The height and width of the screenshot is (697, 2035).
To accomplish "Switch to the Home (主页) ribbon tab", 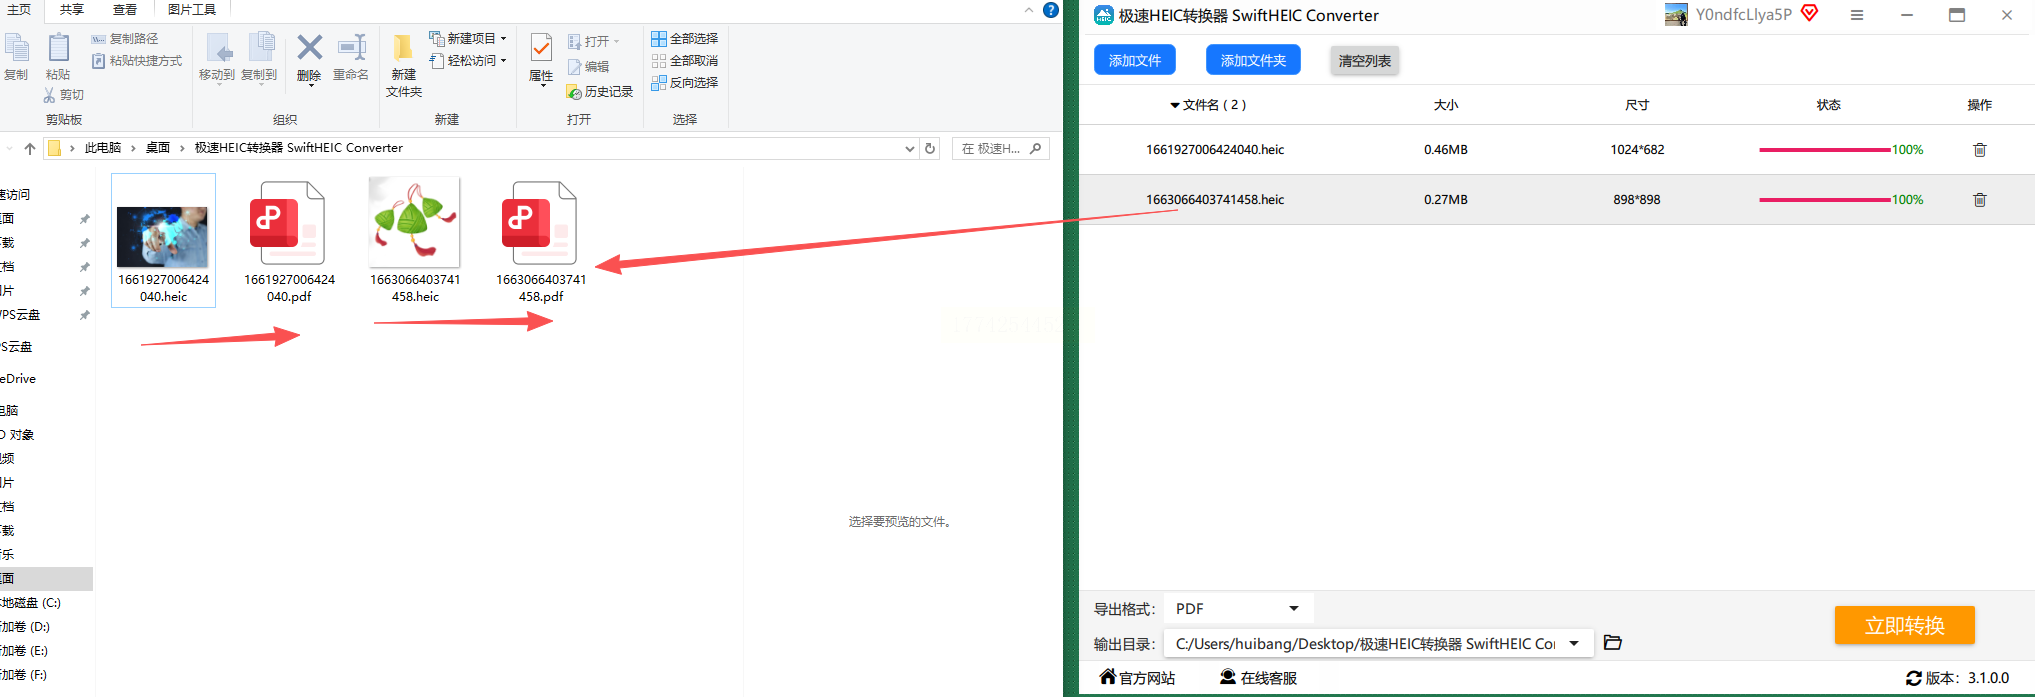I will pos(18,9).
